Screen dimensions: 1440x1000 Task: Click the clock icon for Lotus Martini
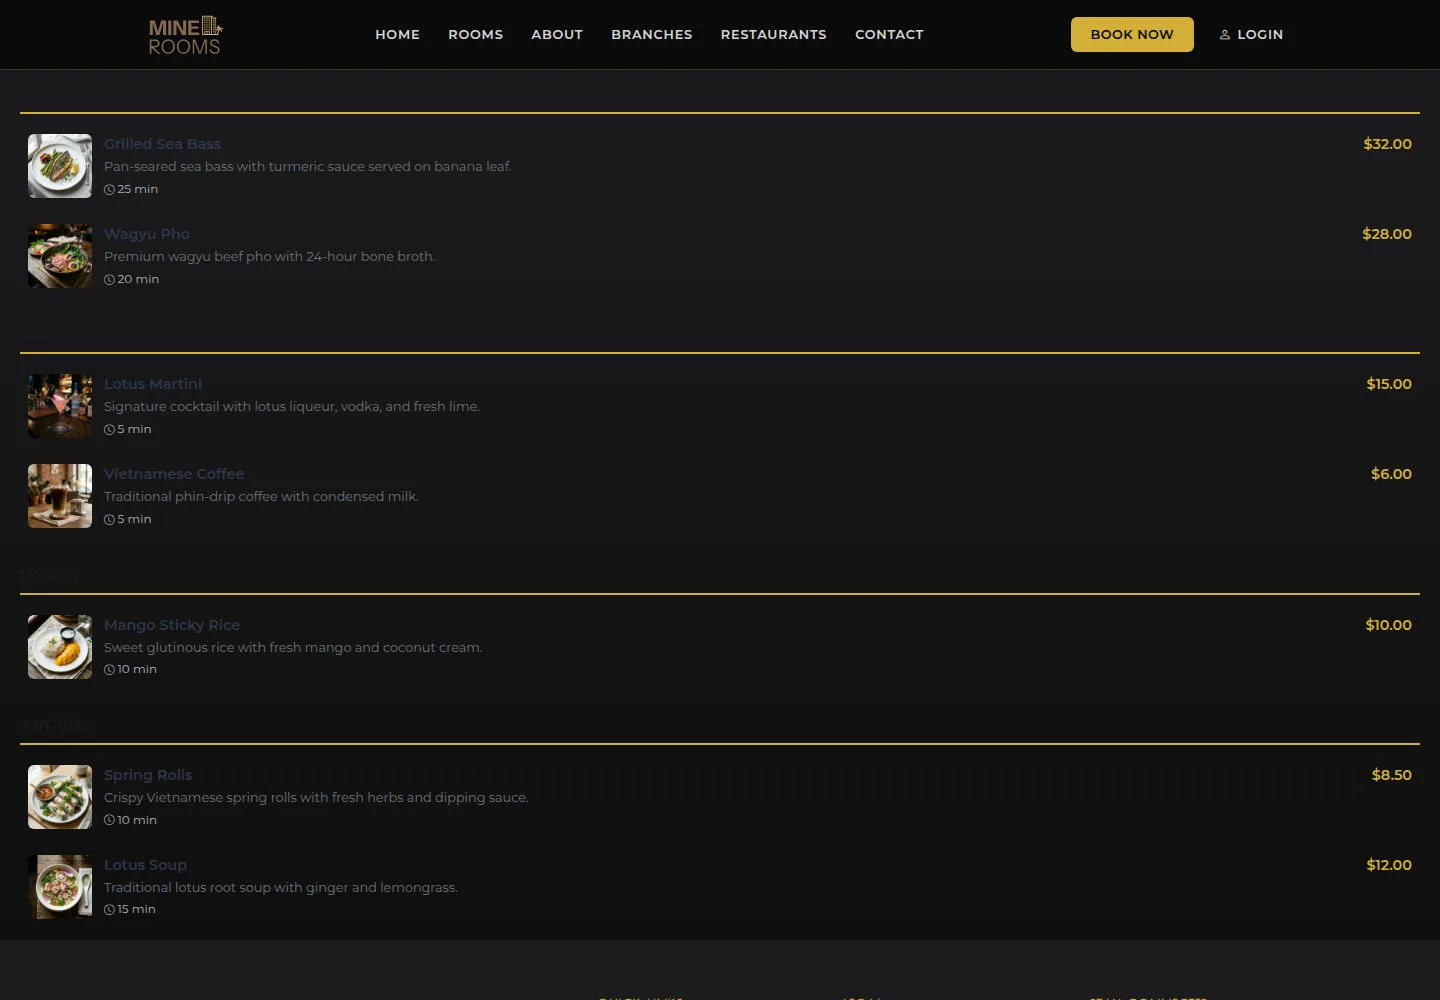pos(110,430)
